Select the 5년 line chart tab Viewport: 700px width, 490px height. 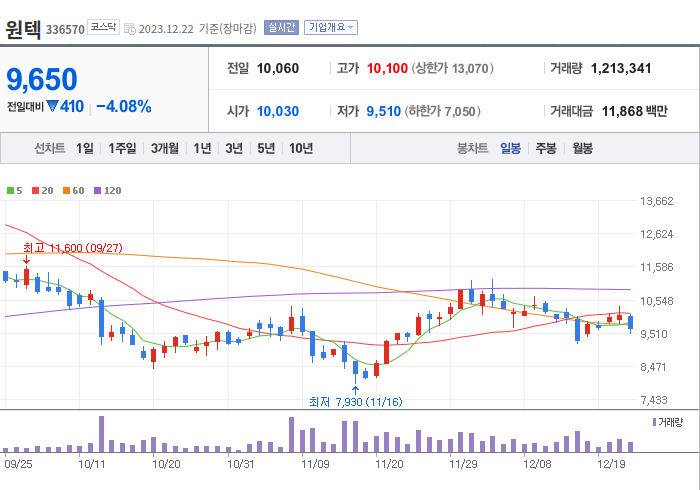click(x=266, y=148)
